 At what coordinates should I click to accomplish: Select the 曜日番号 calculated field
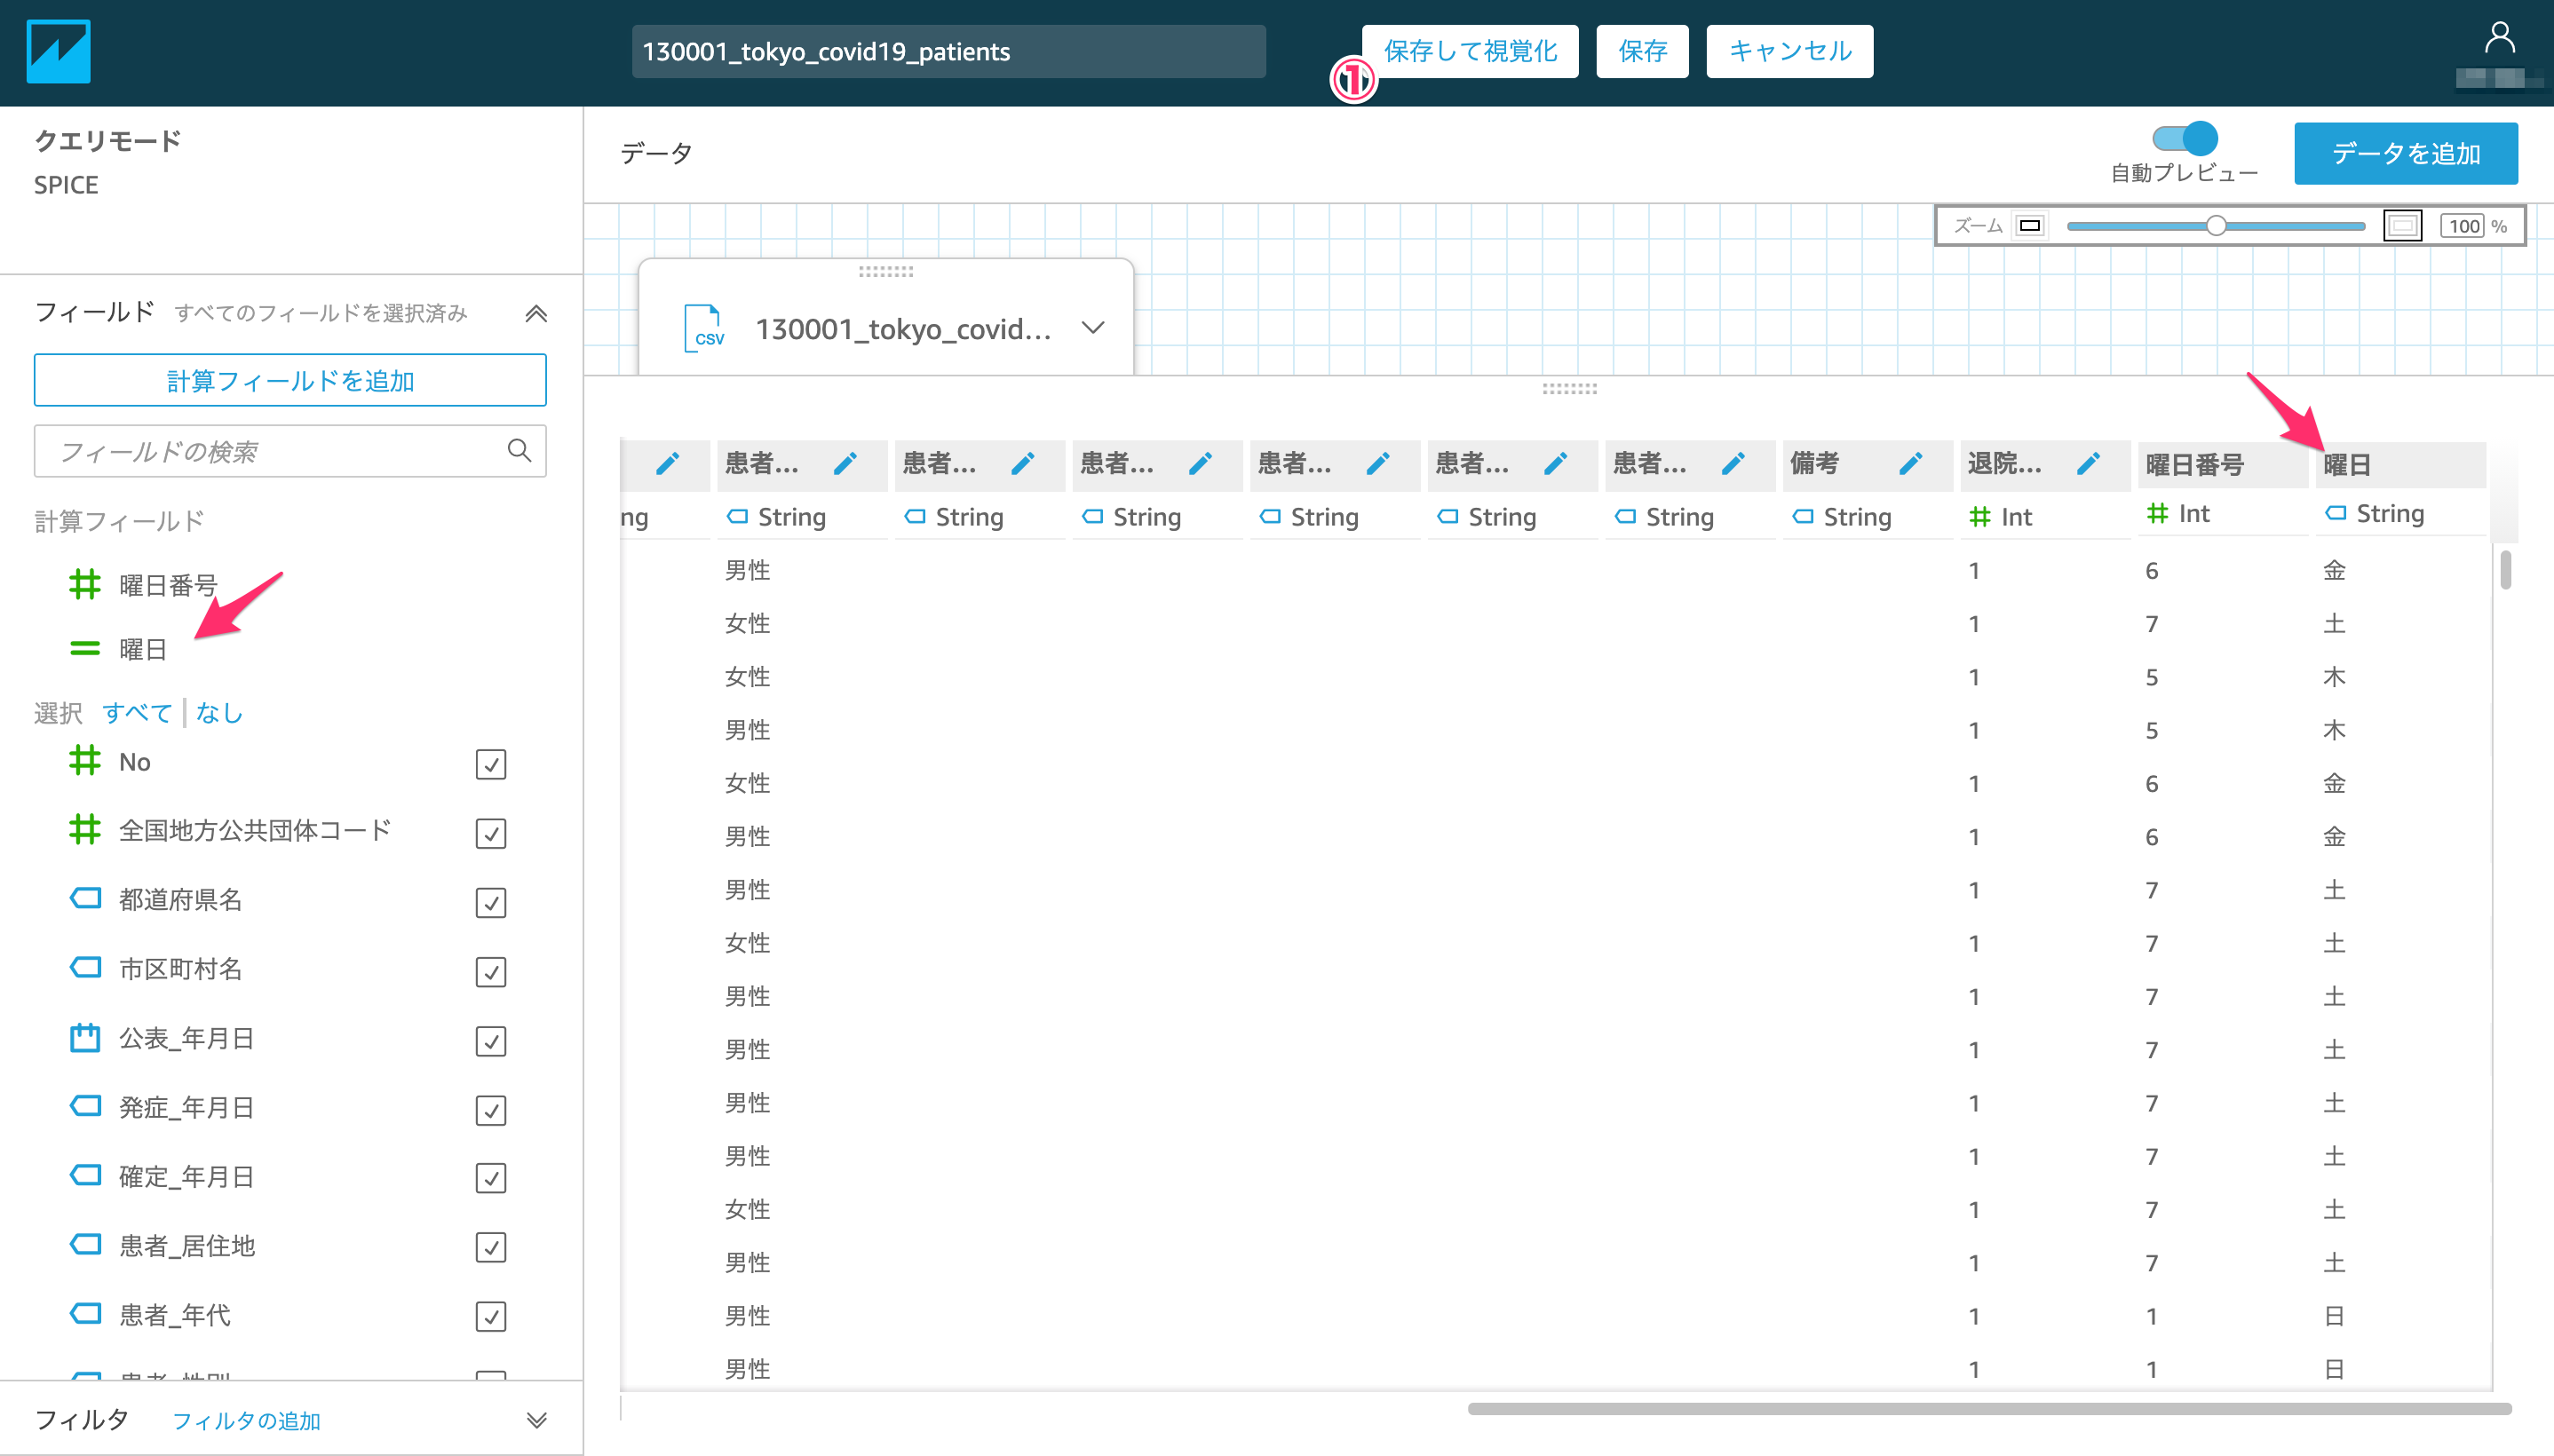[x=167, y=585]
